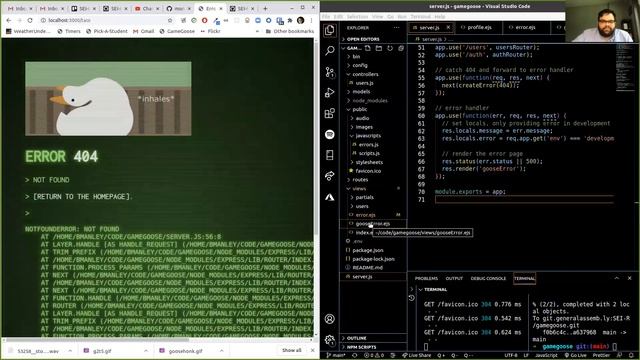Image resolution: width=640 pixels, height=360 pixels.
Task: Expand the OUTLINE section
Action: point(357,338)
